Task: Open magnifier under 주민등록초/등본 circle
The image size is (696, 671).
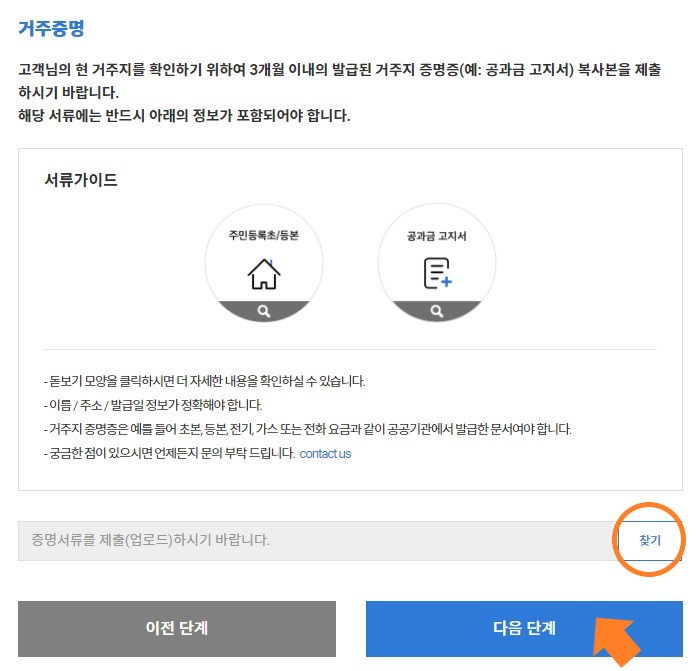Action: [264, 311]
